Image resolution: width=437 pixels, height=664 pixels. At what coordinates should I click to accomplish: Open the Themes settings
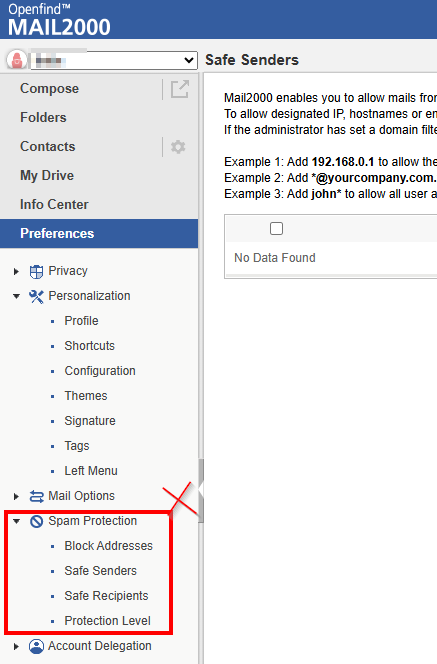point(86,396)
